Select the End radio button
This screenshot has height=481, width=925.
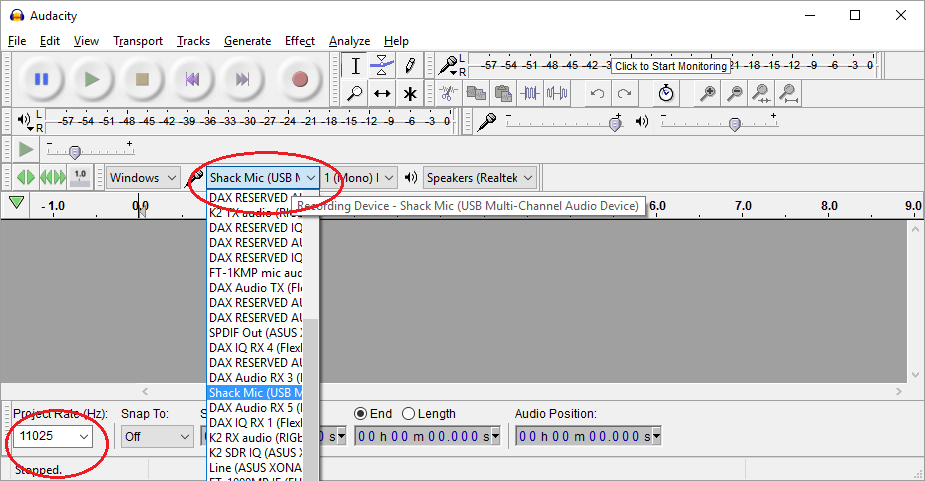(360, 414)
